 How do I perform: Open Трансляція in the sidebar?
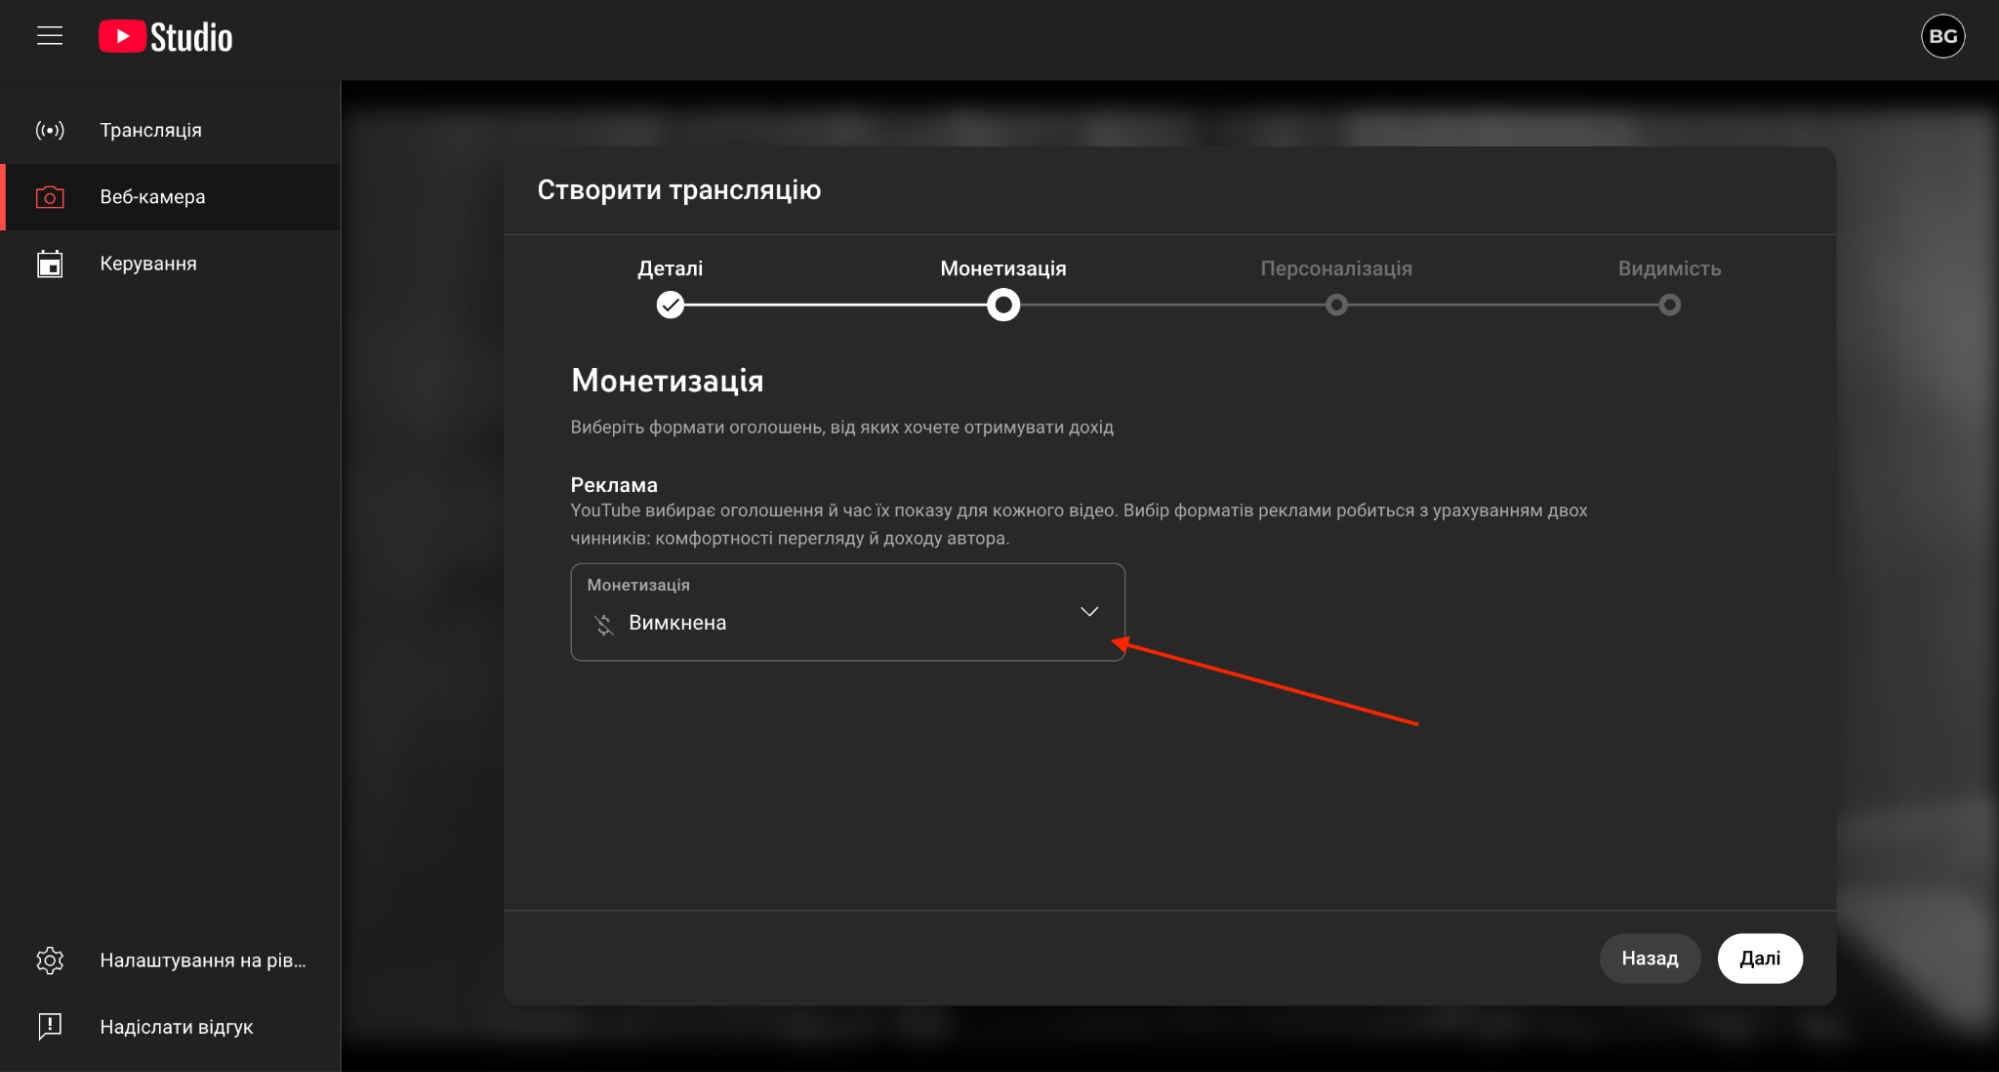coord(151,130)
